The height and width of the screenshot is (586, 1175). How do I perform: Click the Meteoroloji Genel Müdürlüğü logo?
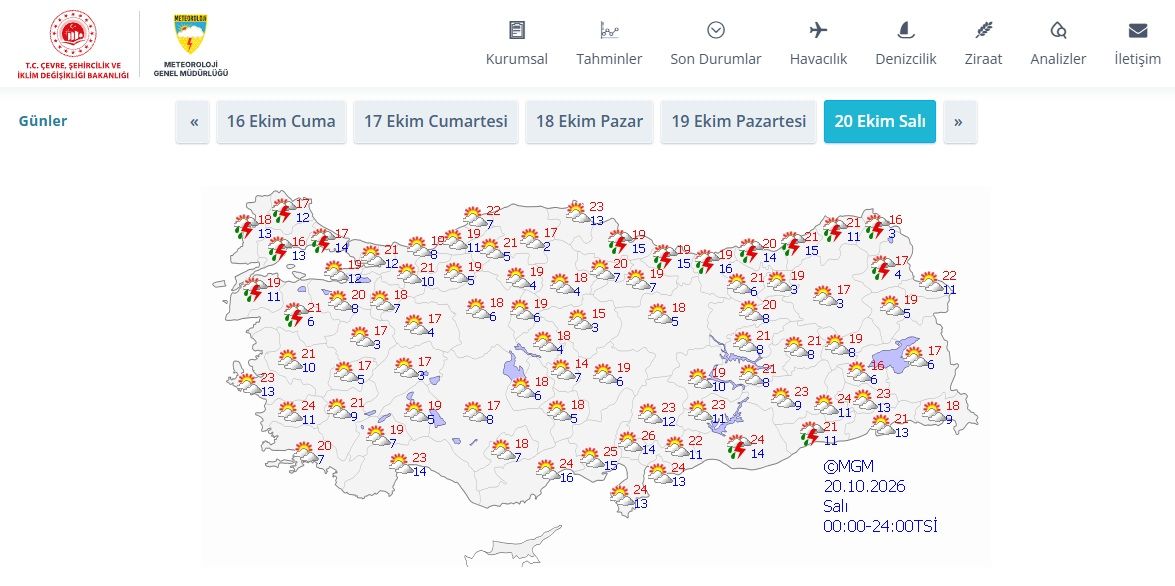click(191, 43)
